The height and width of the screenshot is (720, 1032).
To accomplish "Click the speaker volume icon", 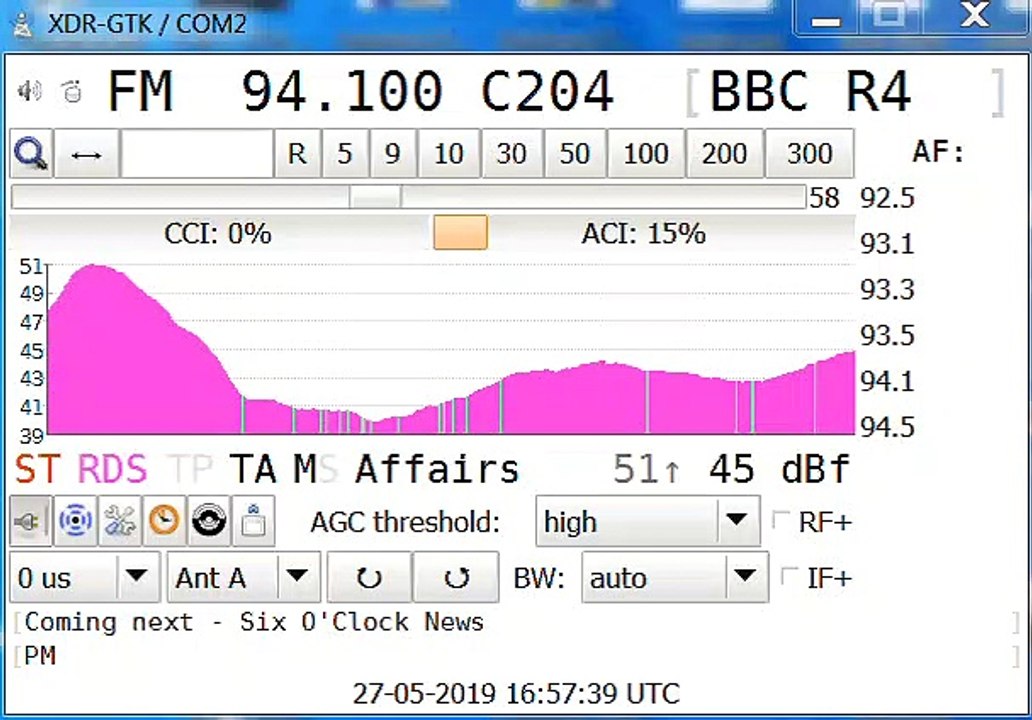I will point(30,91).
